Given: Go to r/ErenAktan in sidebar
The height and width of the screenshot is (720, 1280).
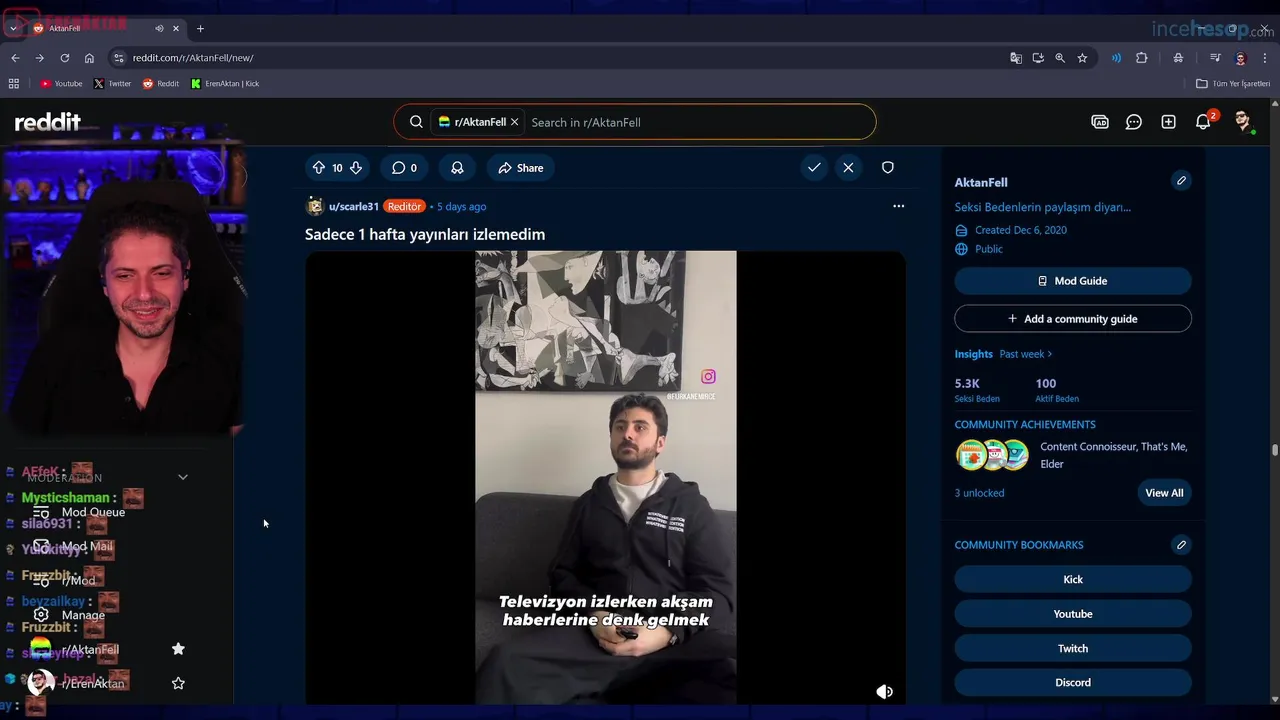Looking at the screenshot, I should [92, 684].
